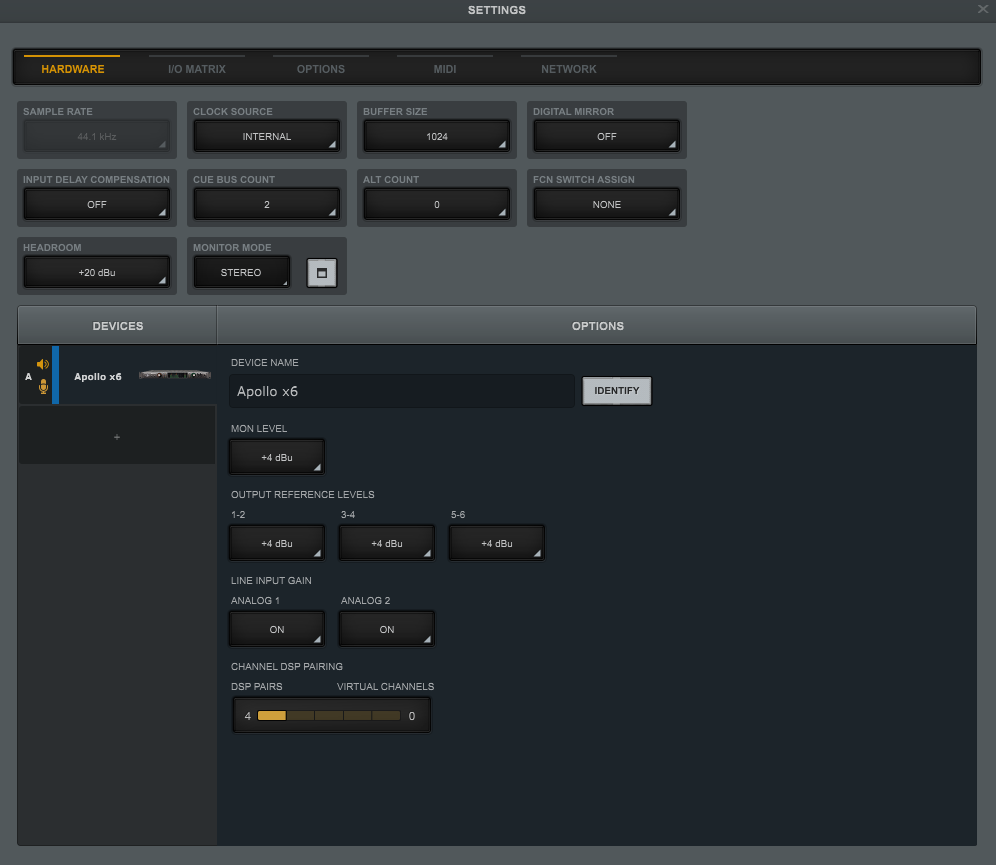Close the Settings window
The width and height of the screenshot is (996, 865).
(x=983, y=9)
